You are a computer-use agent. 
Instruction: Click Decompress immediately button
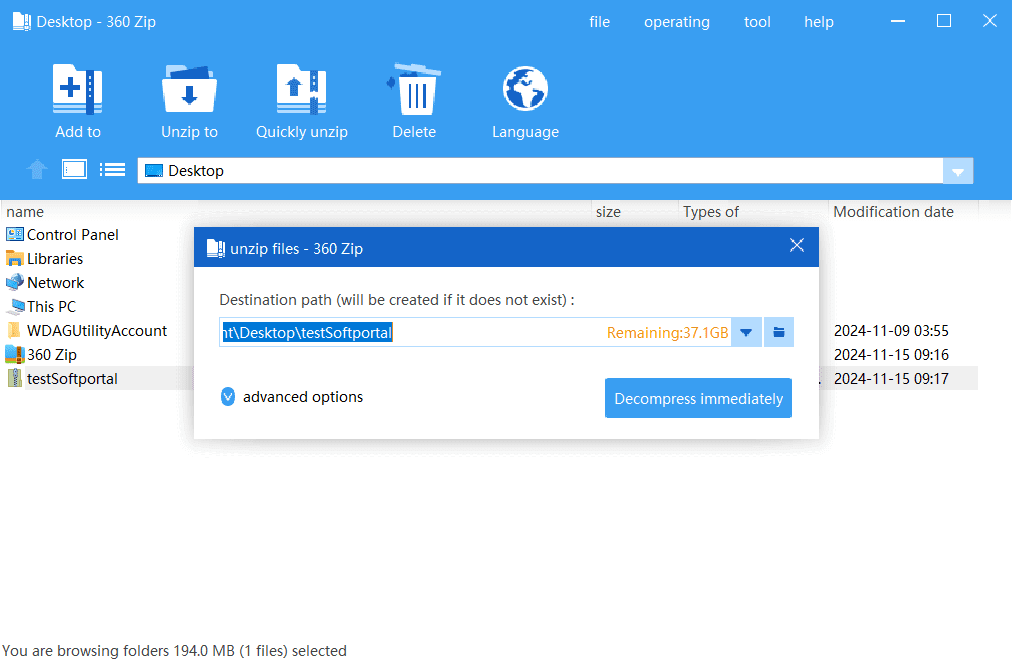point(698,398)
